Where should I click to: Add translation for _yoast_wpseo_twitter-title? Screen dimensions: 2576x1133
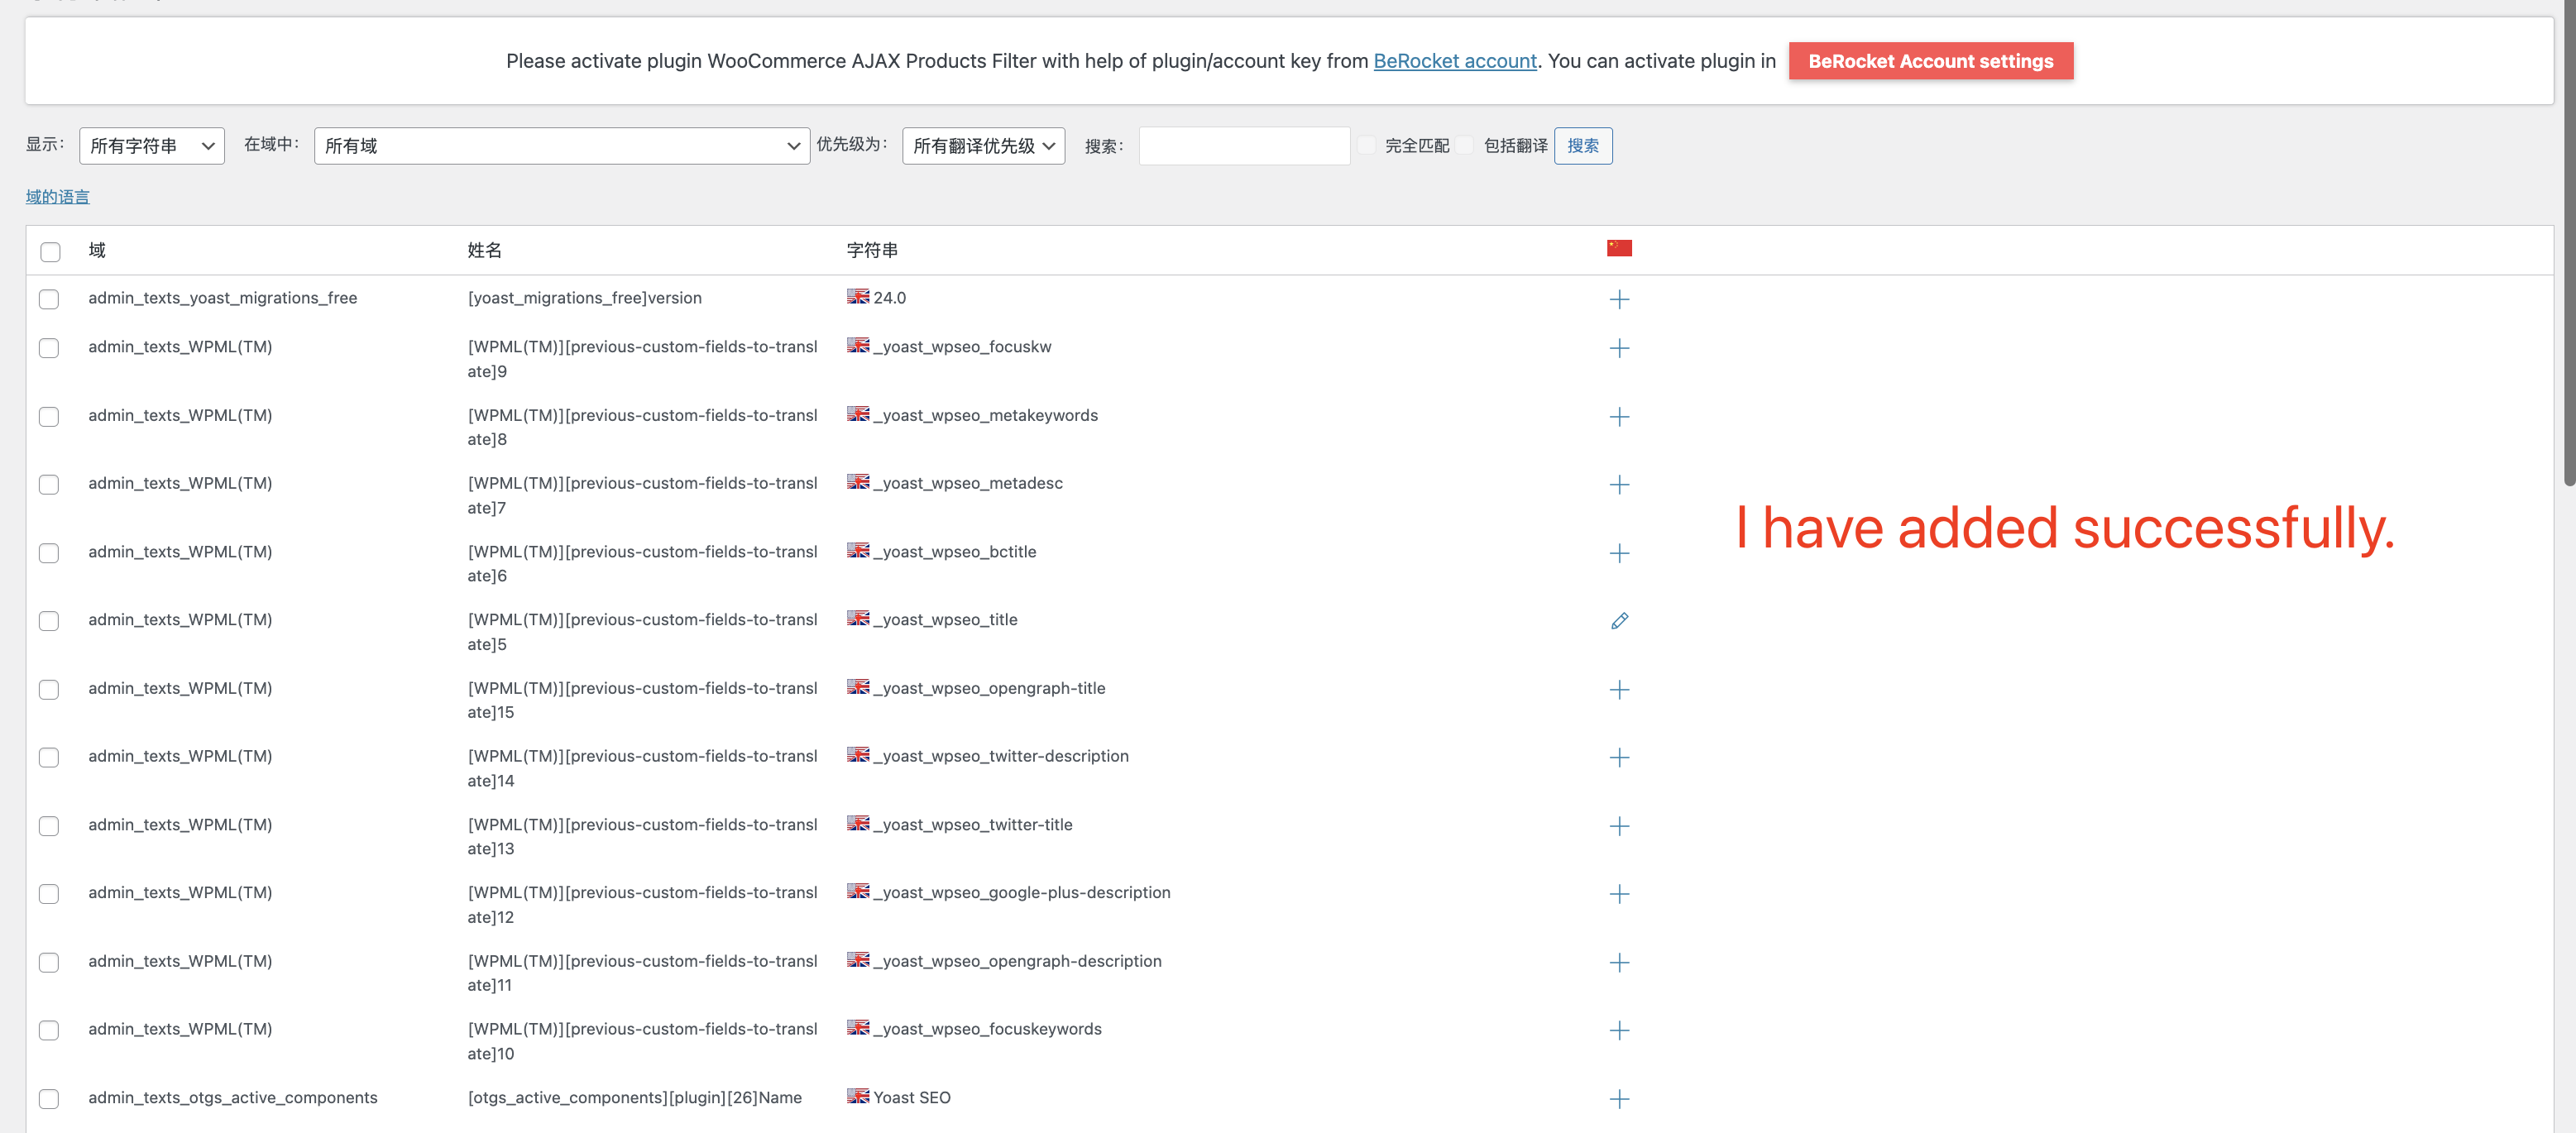point(1619,826)
